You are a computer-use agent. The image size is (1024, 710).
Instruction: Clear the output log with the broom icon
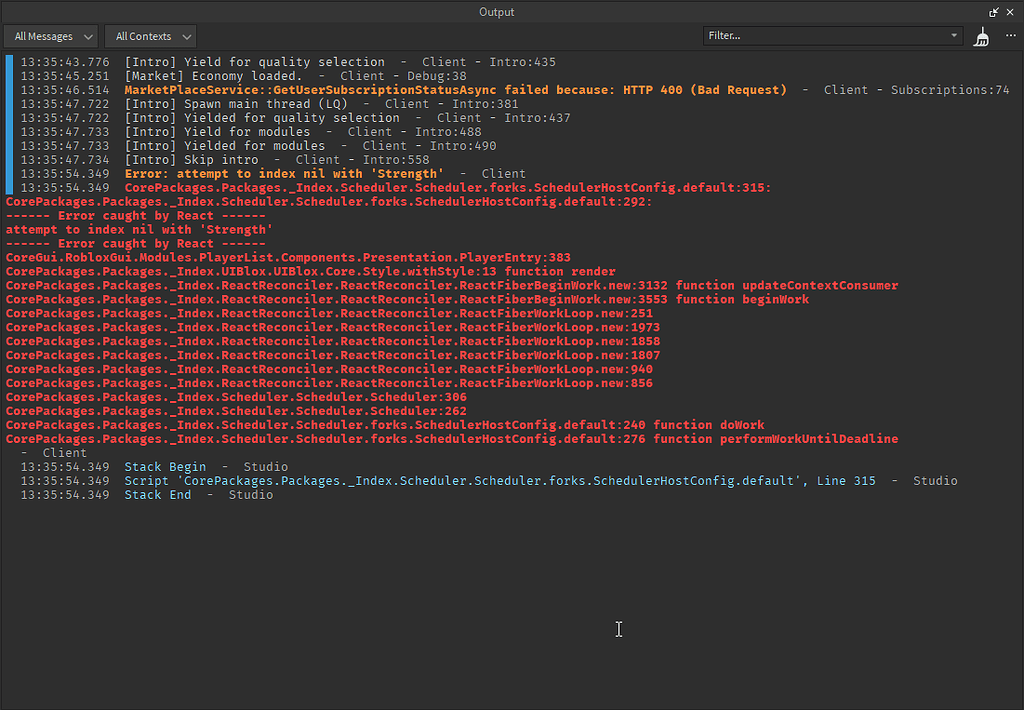981,37
